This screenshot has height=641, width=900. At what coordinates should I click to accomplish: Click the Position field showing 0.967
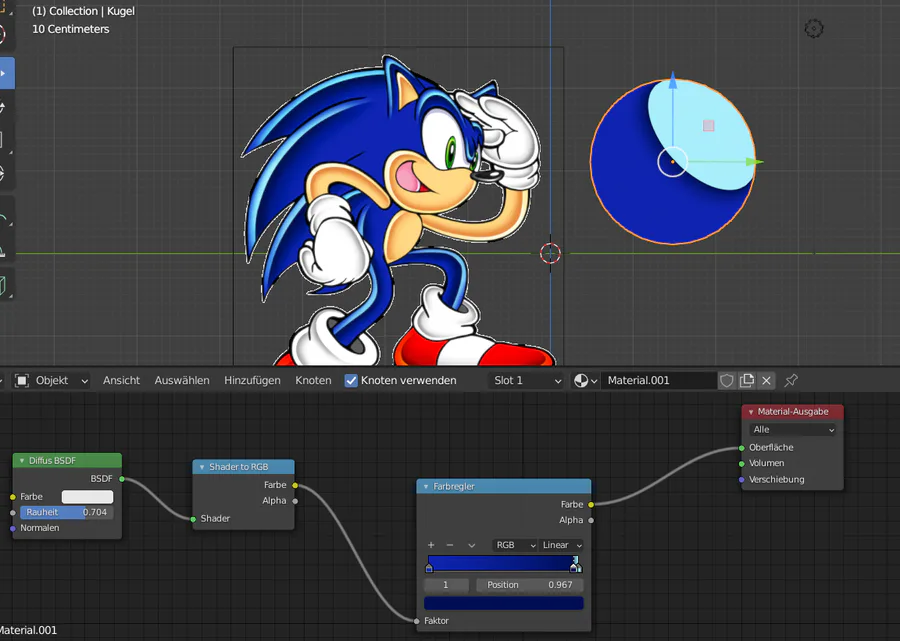click(x=529, y=585)
